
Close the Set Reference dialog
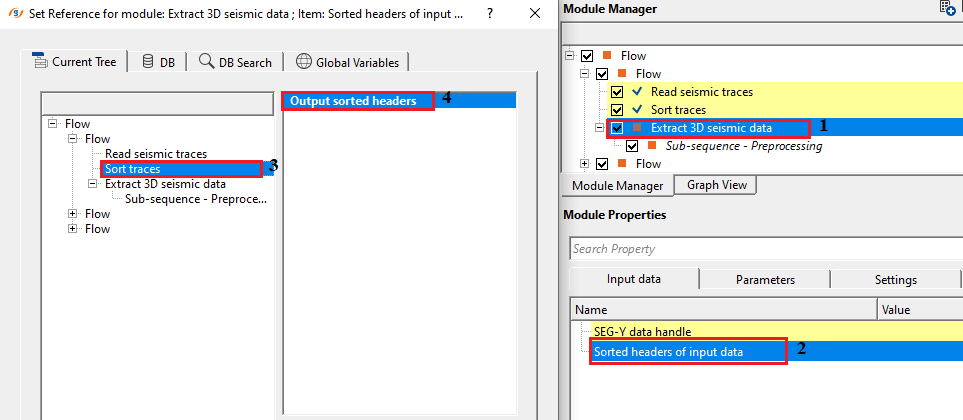click(x=535, y=14)
